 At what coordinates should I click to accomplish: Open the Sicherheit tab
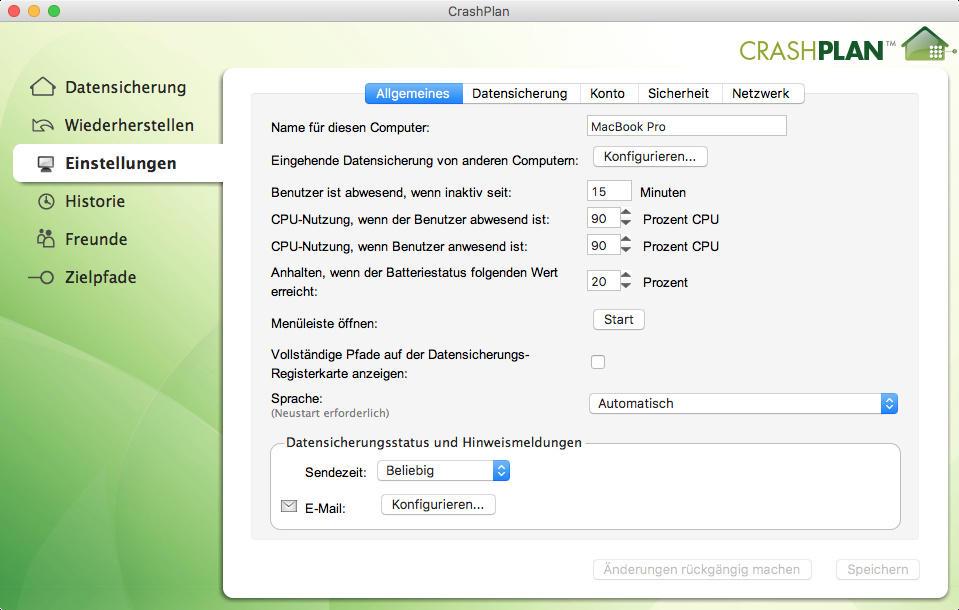[679, 94]
